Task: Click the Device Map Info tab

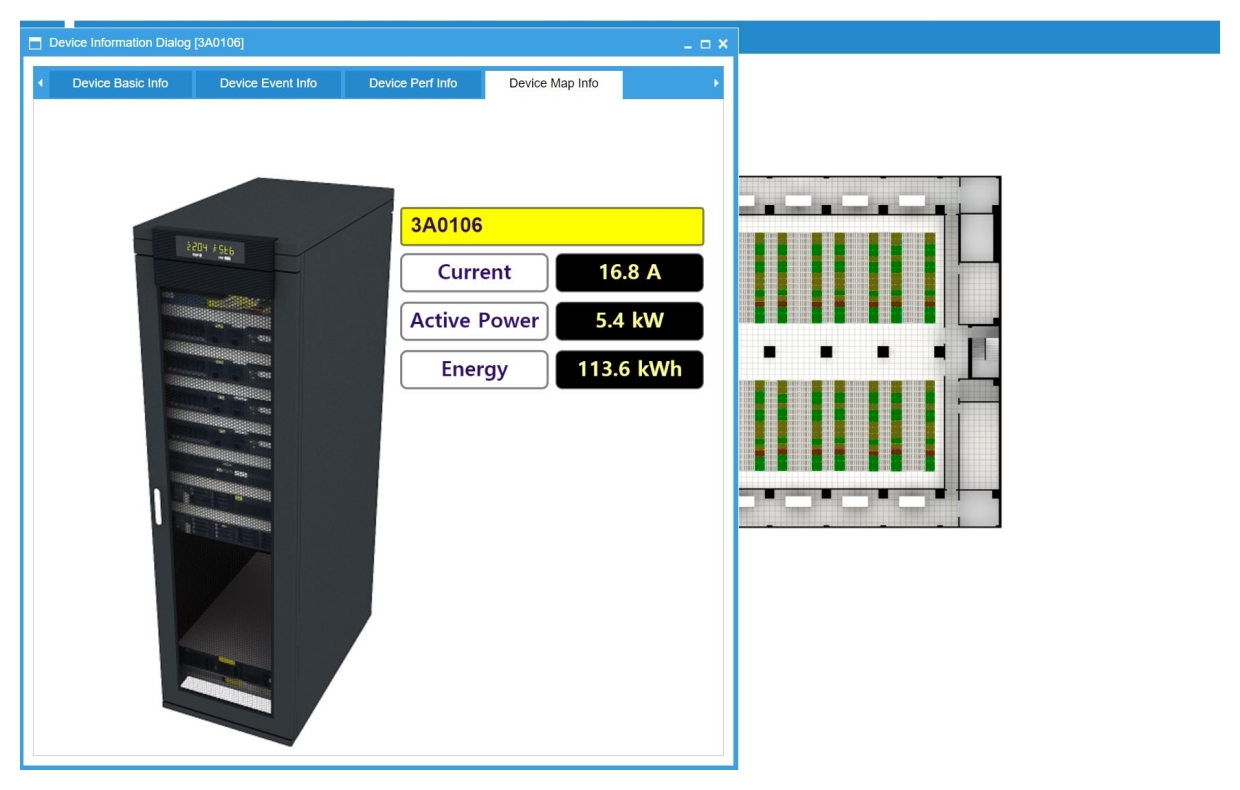Action: click(x=553, y=84)
